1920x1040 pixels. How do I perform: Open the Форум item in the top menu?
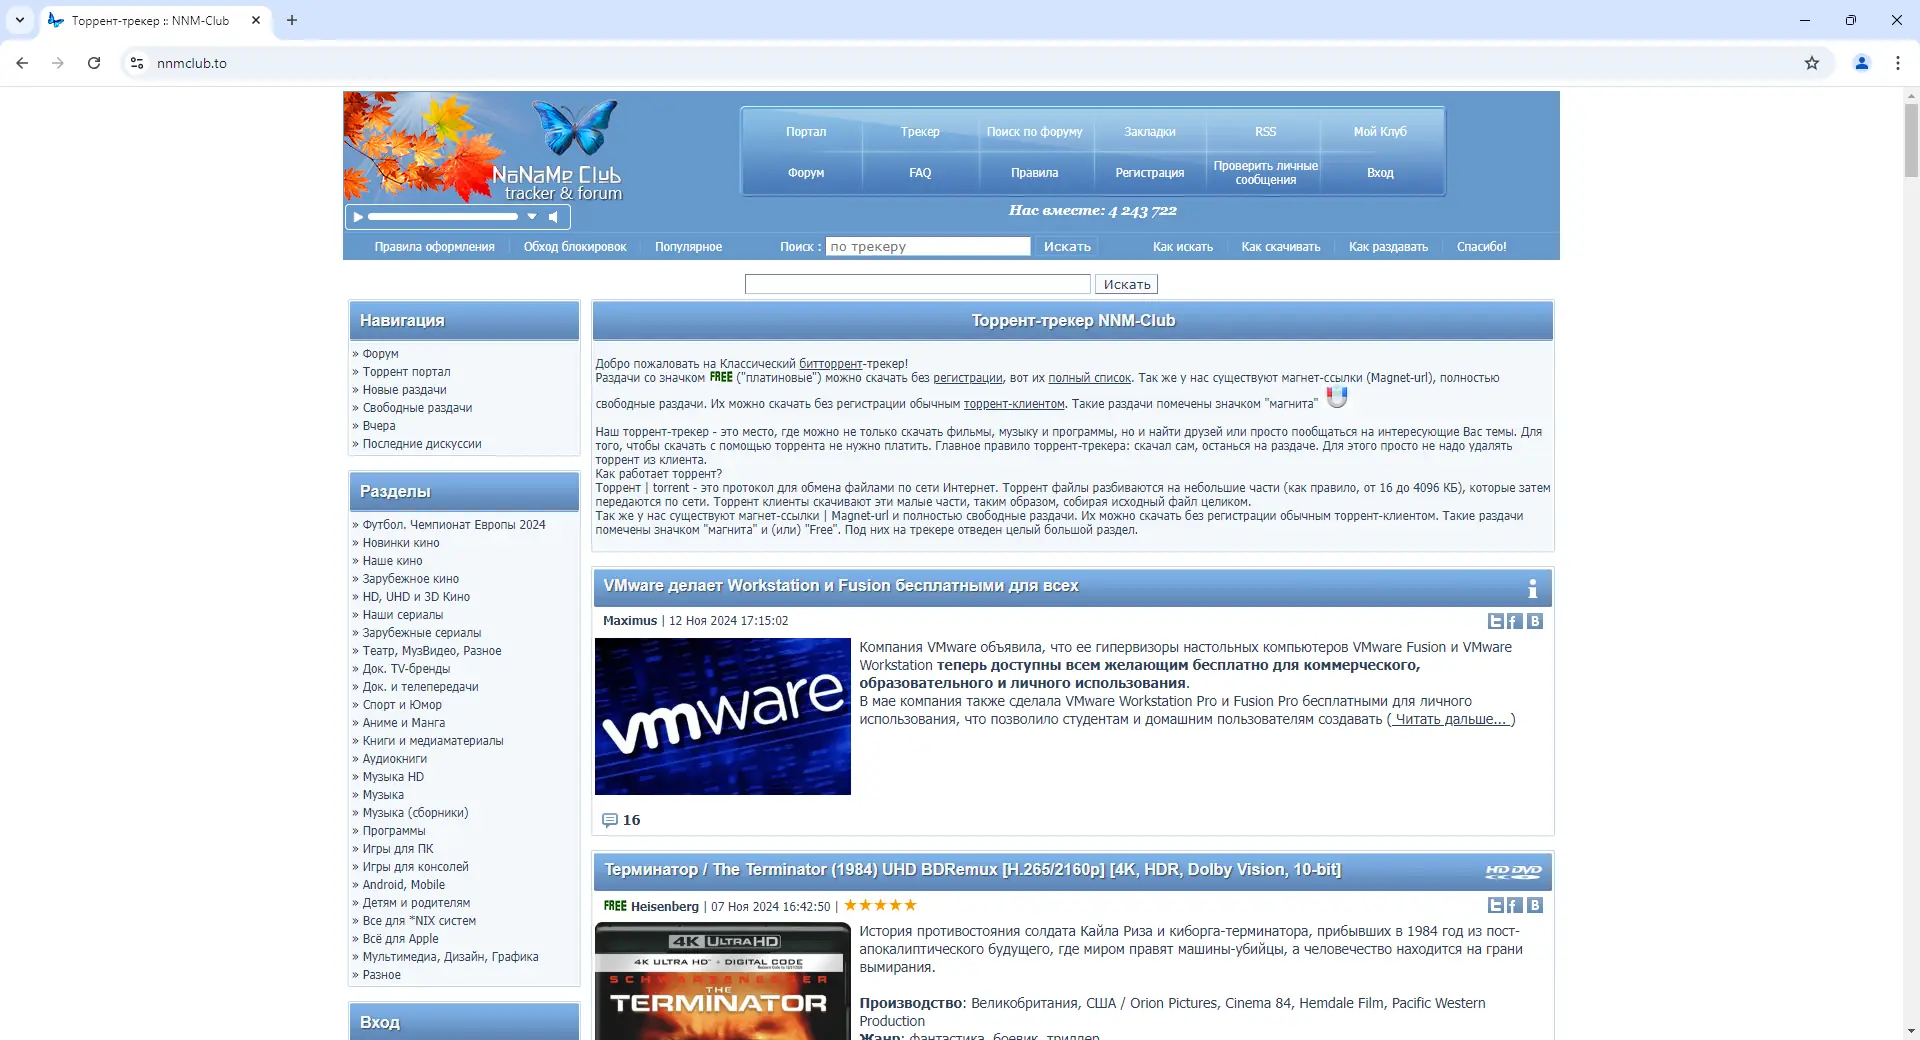(806, 173)
